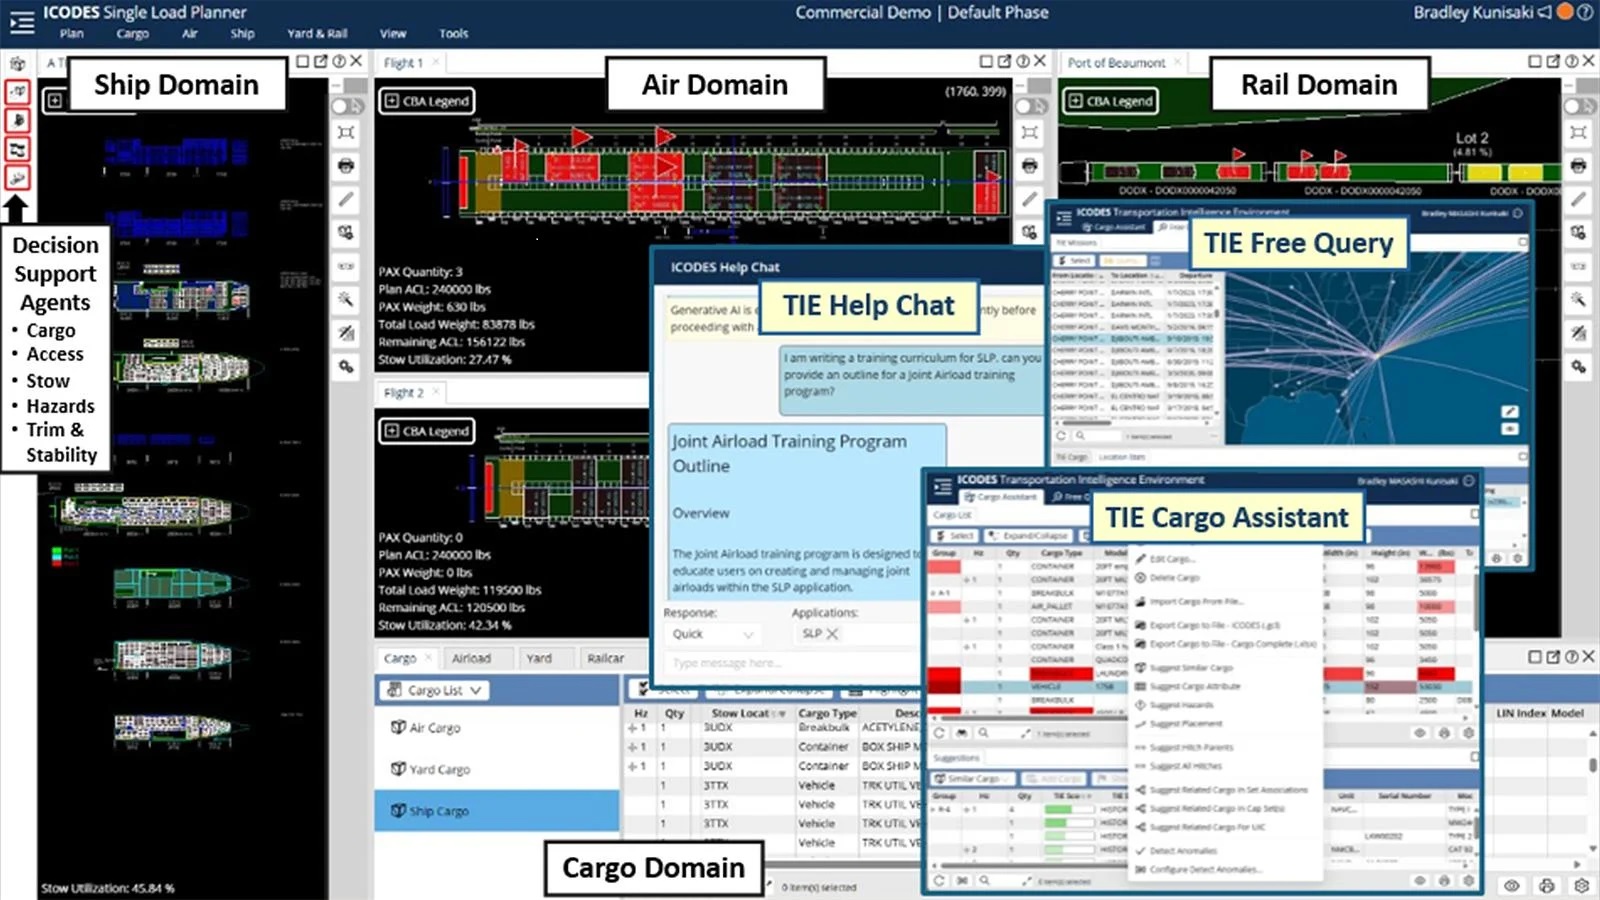Switch to the Railcar tab
This screenshot has height=900, width=1600.
click(605, 658)
